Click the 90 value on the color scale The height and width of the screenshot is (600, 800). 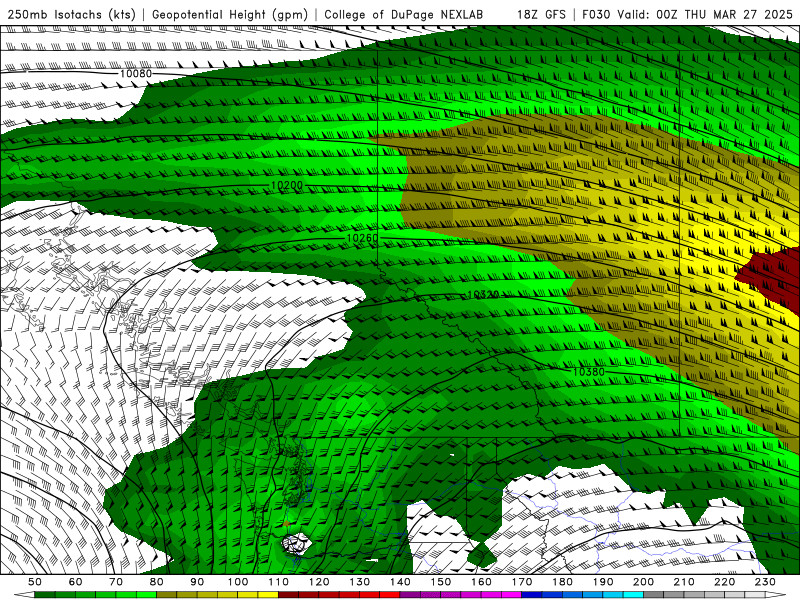tap(197, 582)
